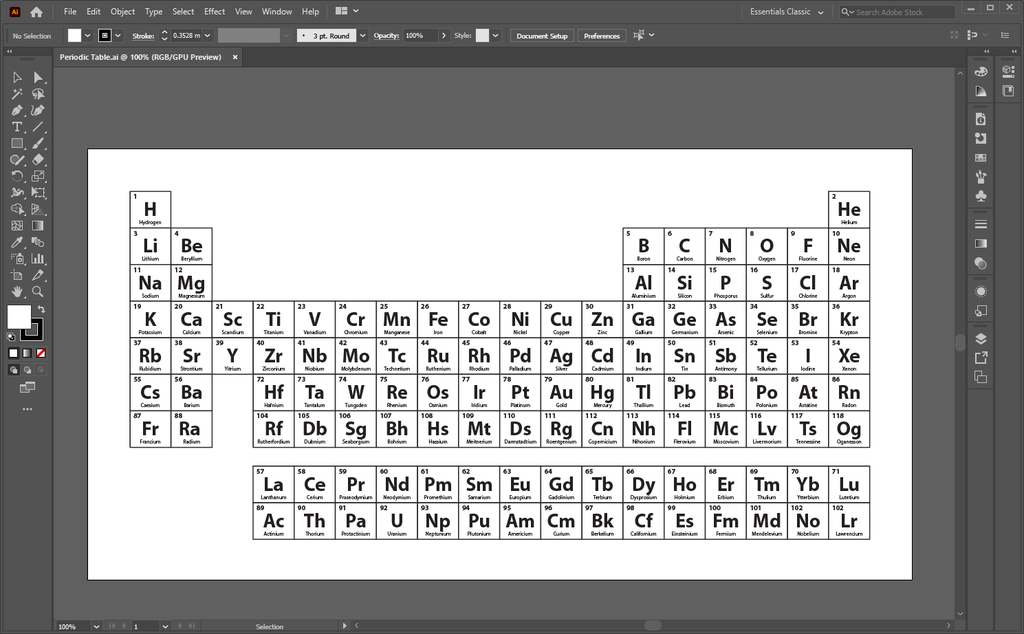The image size is (1024, 634).
Task: Open the zoom level dropdown
Action: (x=96, y=627)
